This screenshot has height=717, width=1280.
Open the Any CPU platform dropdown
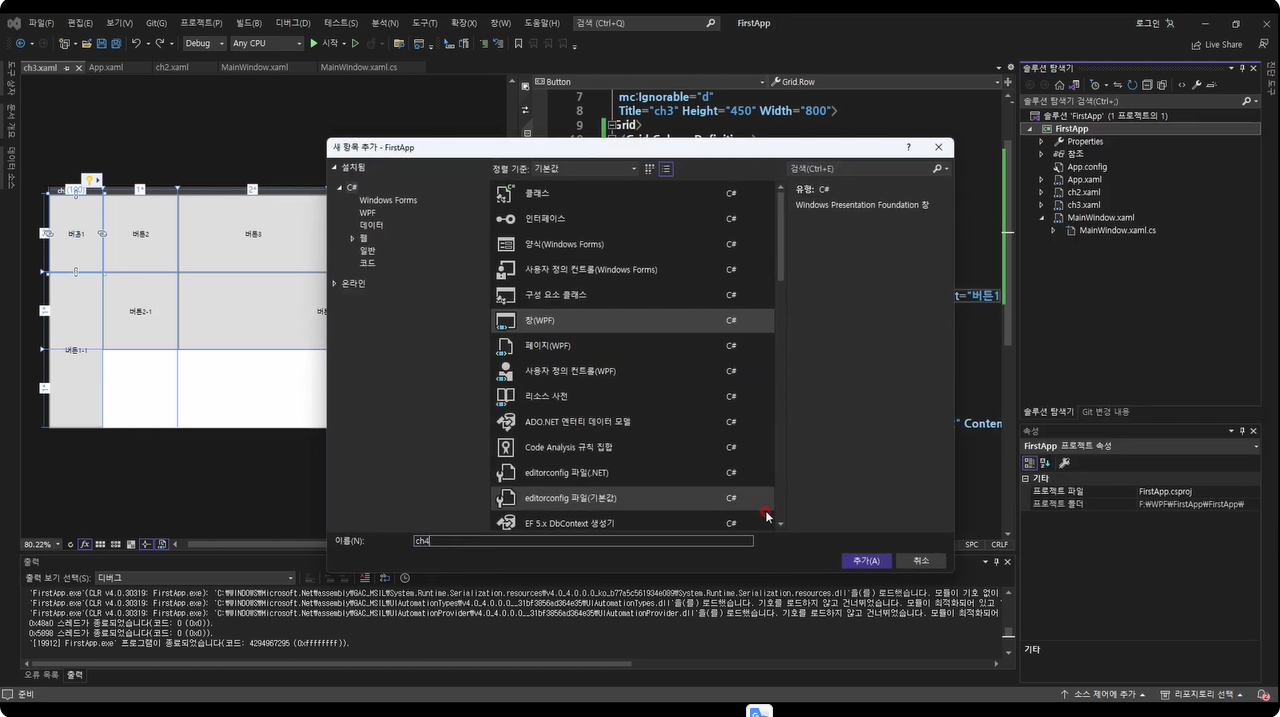(x=266, y=44)
